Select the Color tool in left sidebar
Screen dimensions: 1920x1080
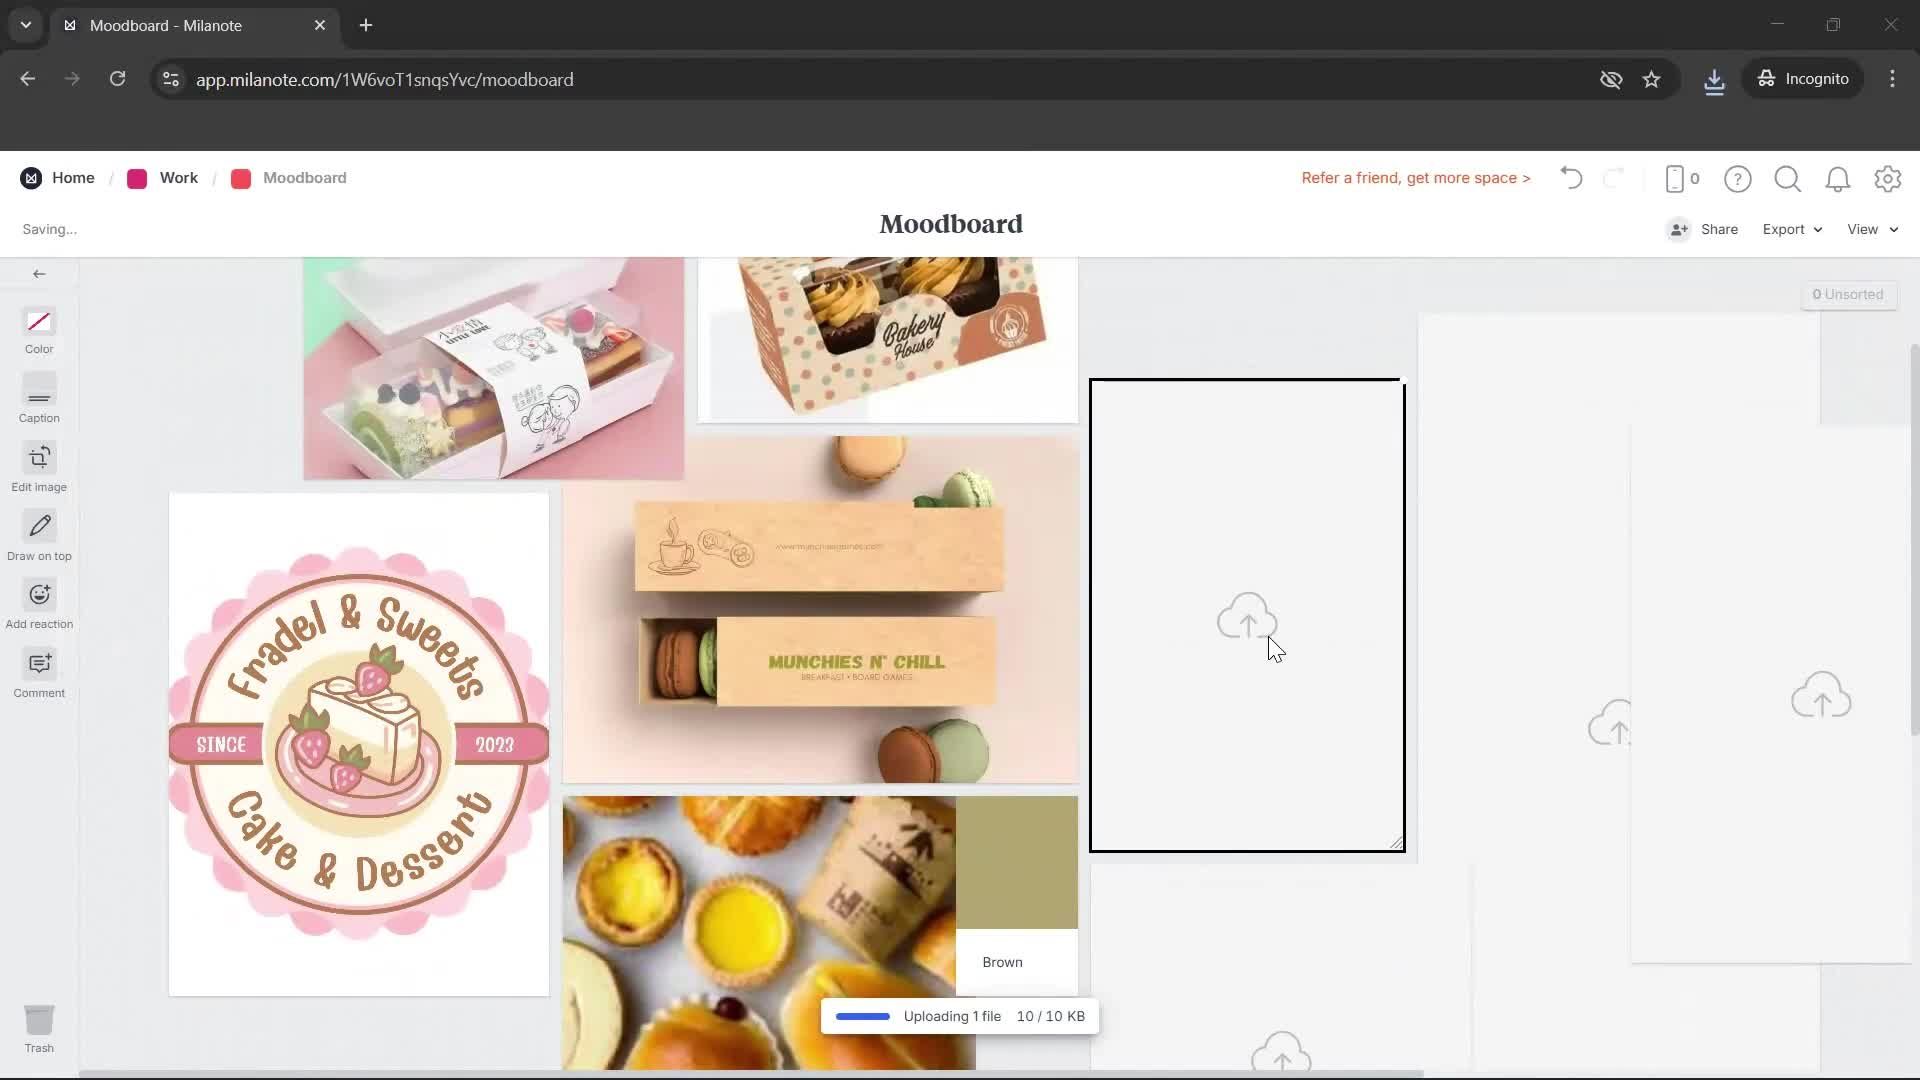click(39, 331)
